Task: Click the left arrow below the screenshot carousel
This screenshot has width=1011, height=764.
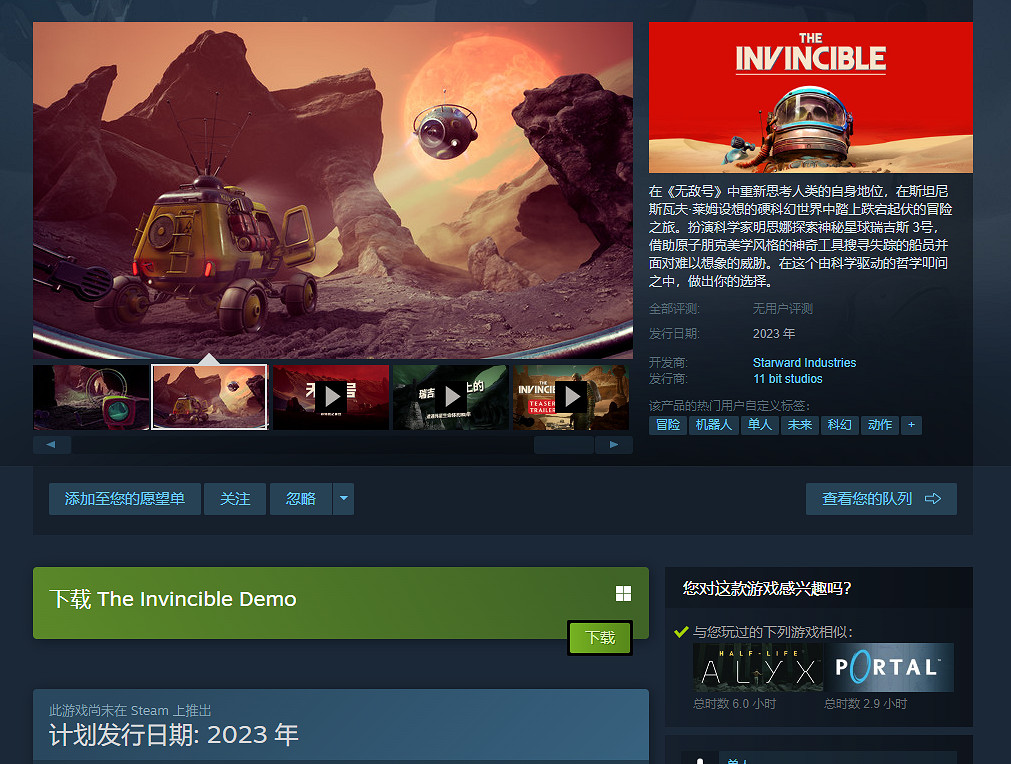Action: pyautogui.click(x=51, y=443)
